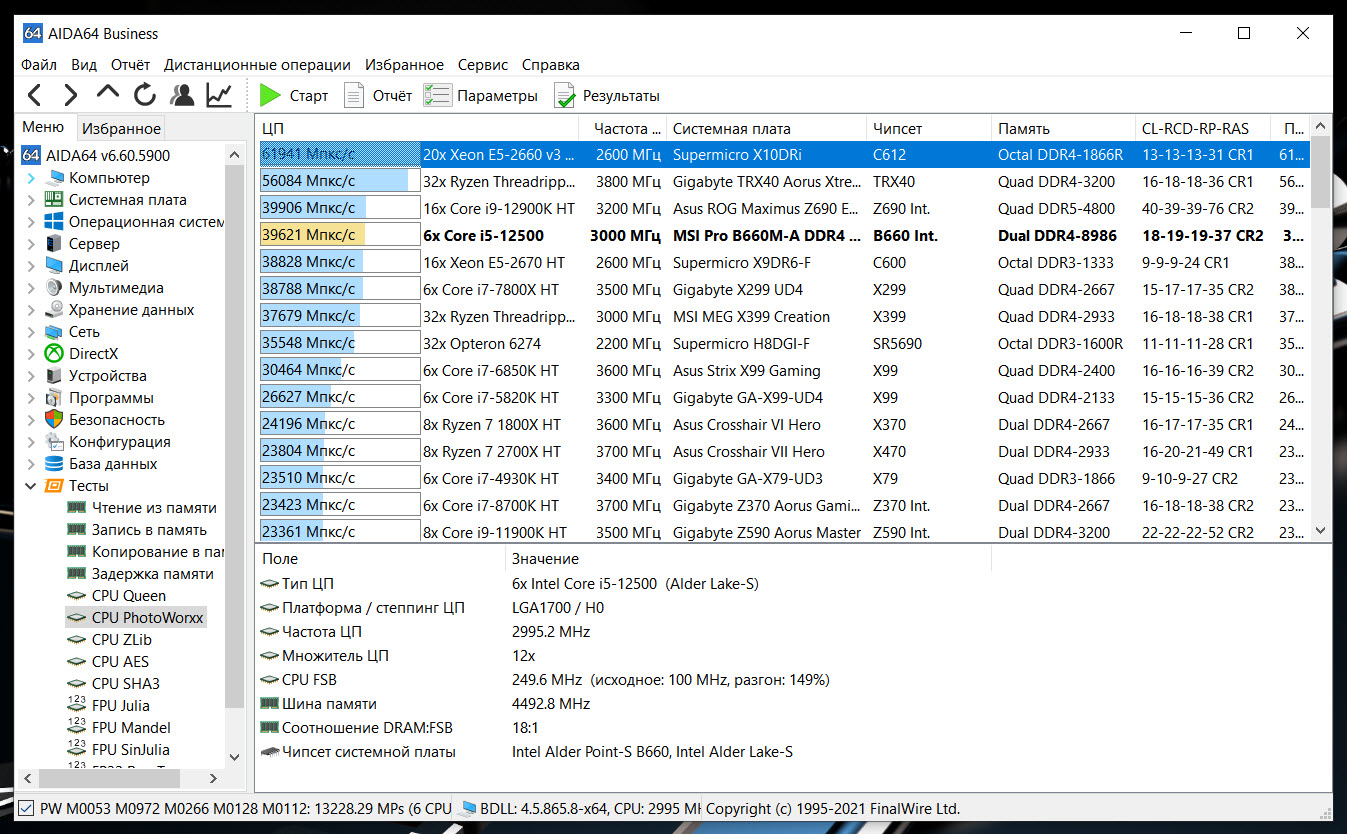Click the results list scroll-down arrow

tap(1320, 530)
